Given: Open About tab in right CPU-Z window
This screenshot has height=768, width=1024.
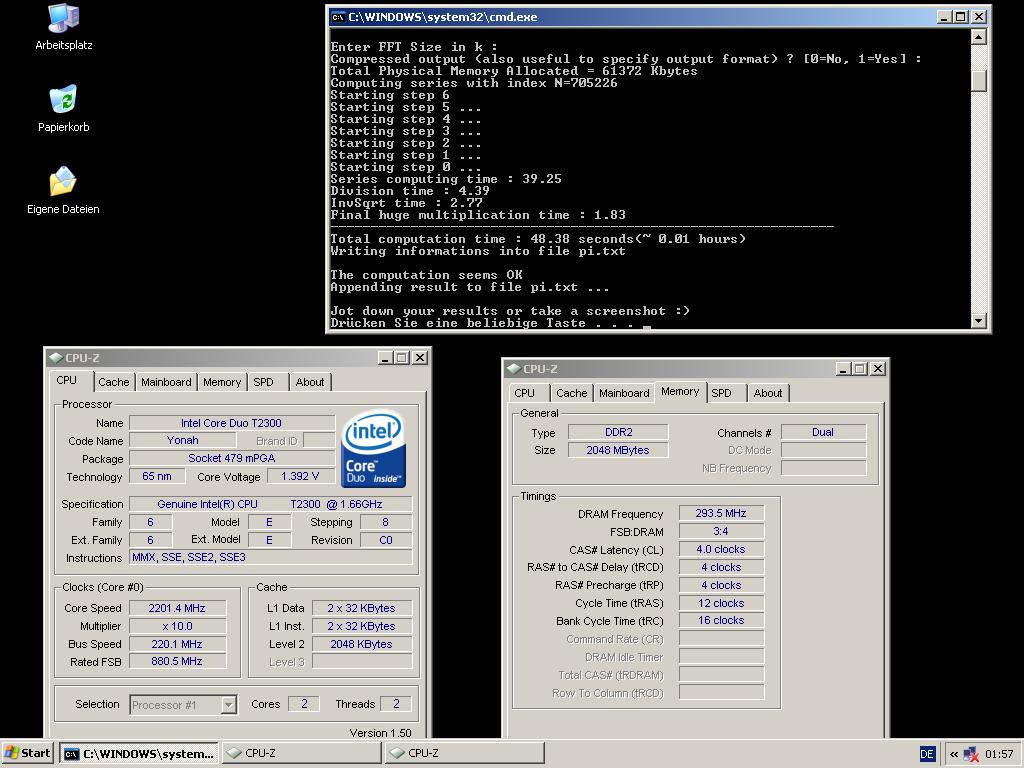Looking at the screenshot, I should (767, 393).
